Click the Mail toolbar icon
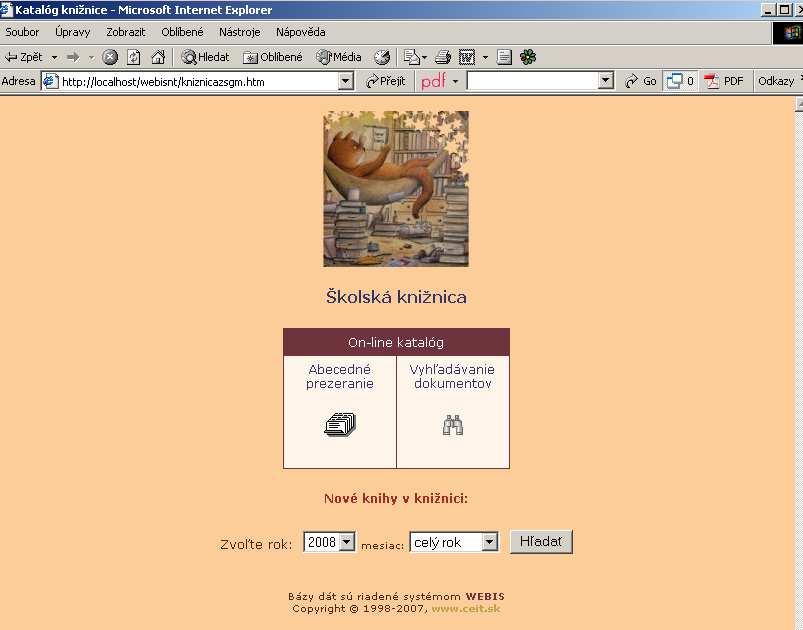 click(x=411, y=57)
